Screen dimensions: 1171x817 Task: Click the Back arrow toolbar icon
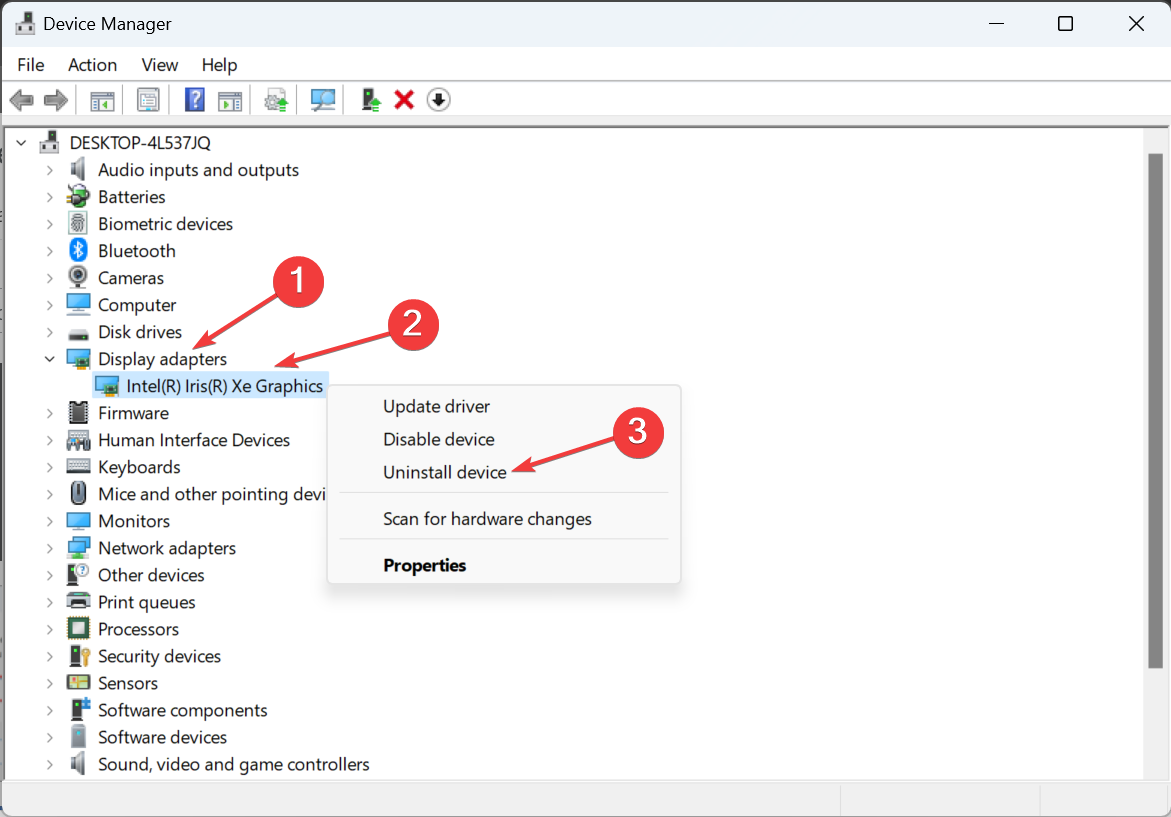point(22,100)
